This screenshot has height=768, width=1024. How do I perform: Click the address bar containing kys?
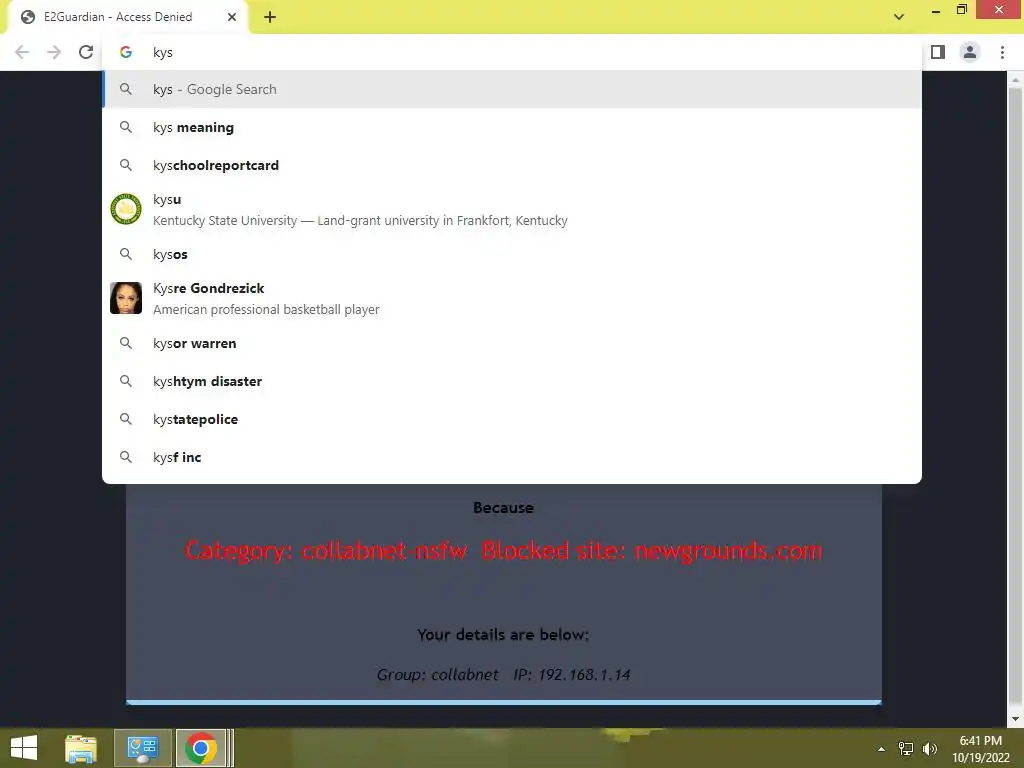pos(512,52)
